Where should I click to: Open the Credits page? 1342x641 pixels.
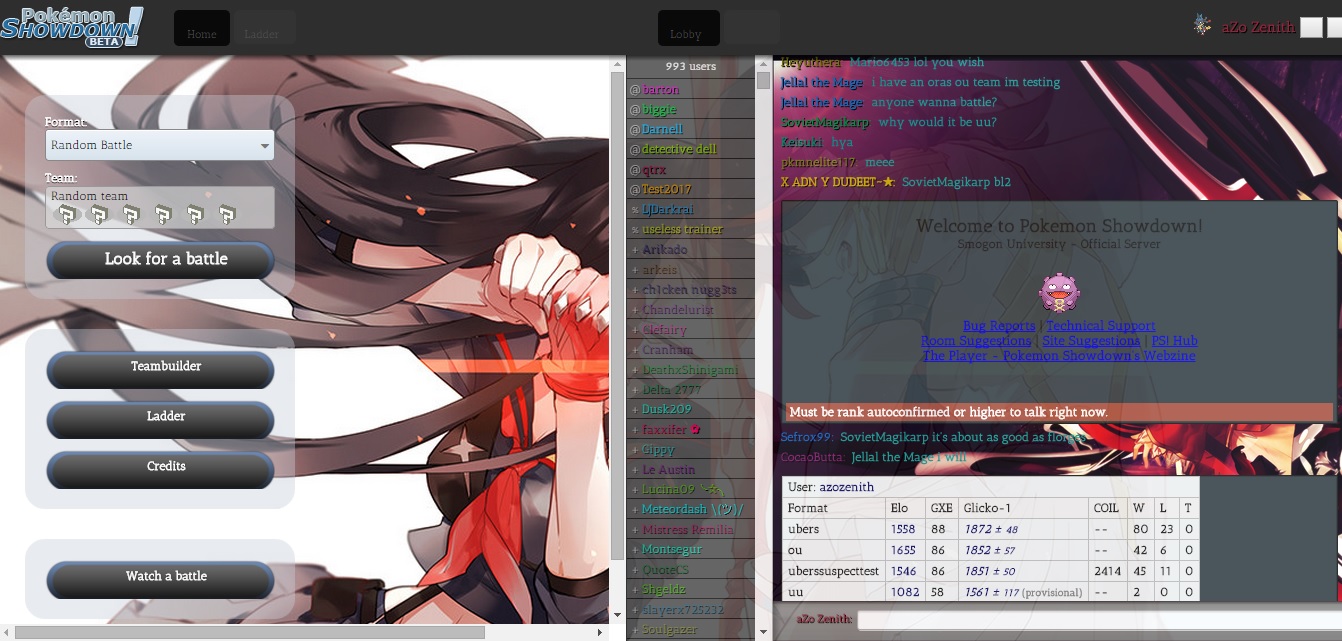click(160, 469)
